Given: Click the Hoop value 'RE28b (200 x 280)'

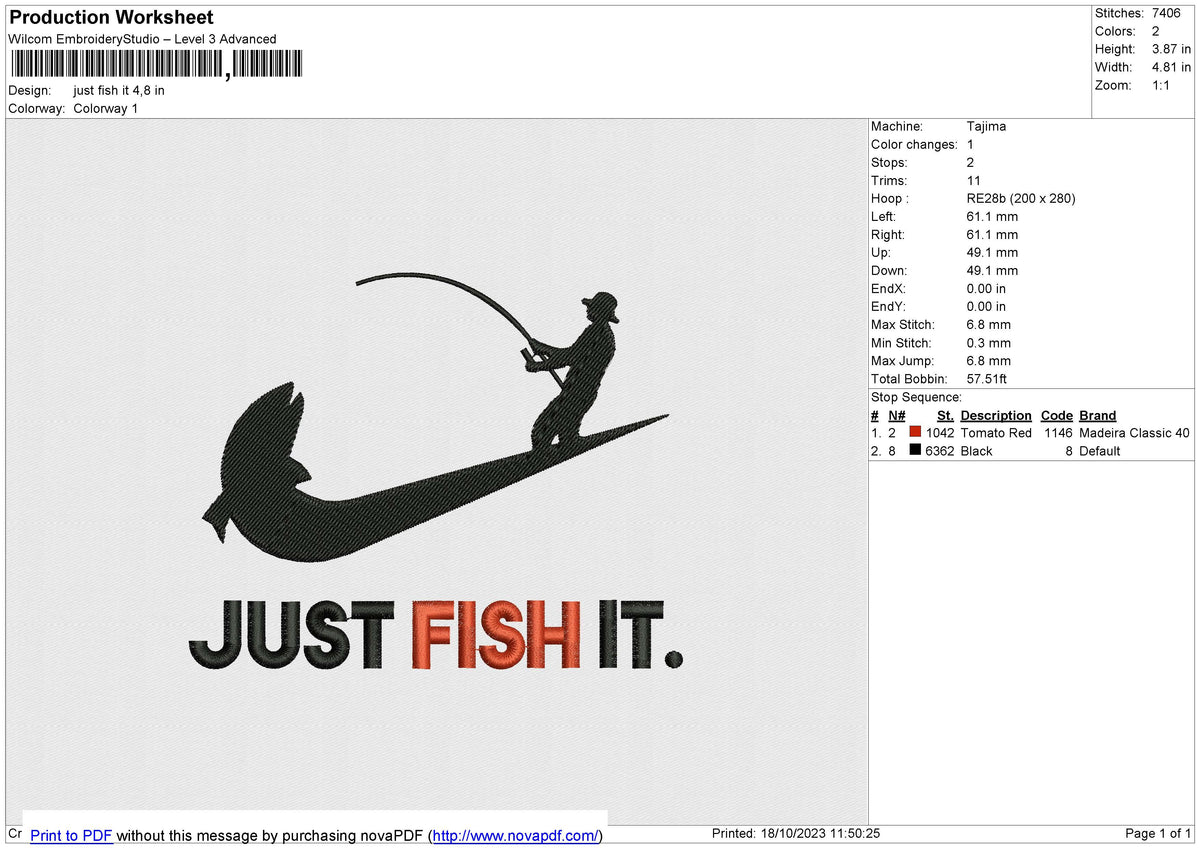Looking at the screenshot, I should click(1021, 199).
